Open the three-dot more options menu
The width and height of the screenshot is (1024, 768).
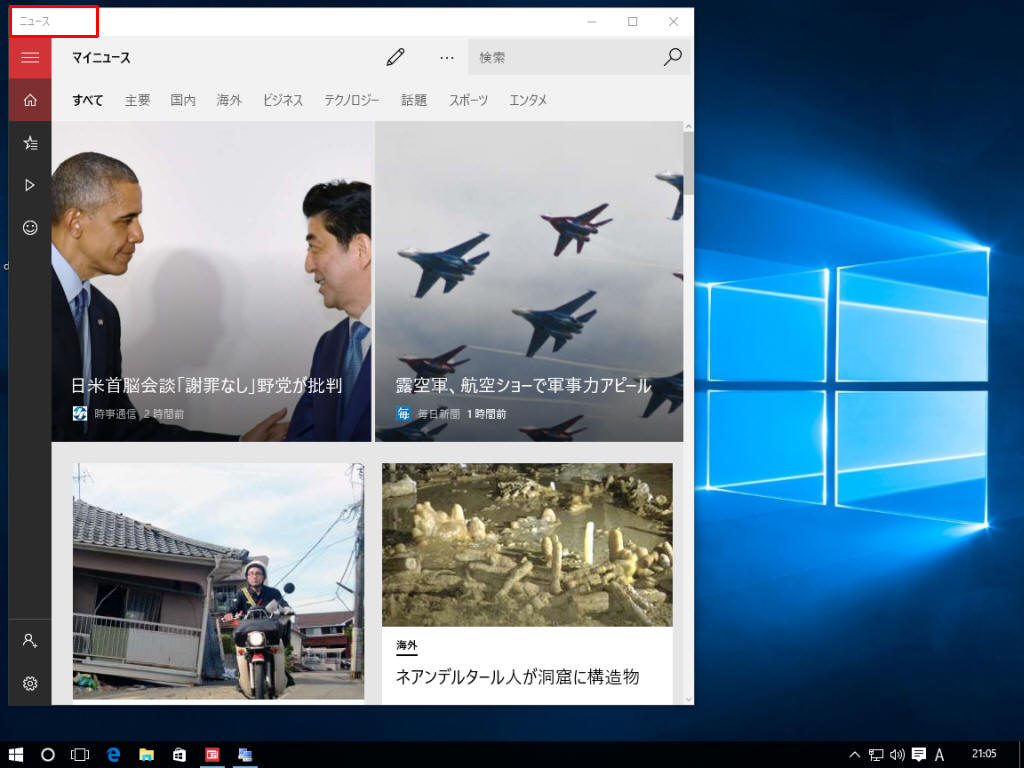[x=447, y=57]
